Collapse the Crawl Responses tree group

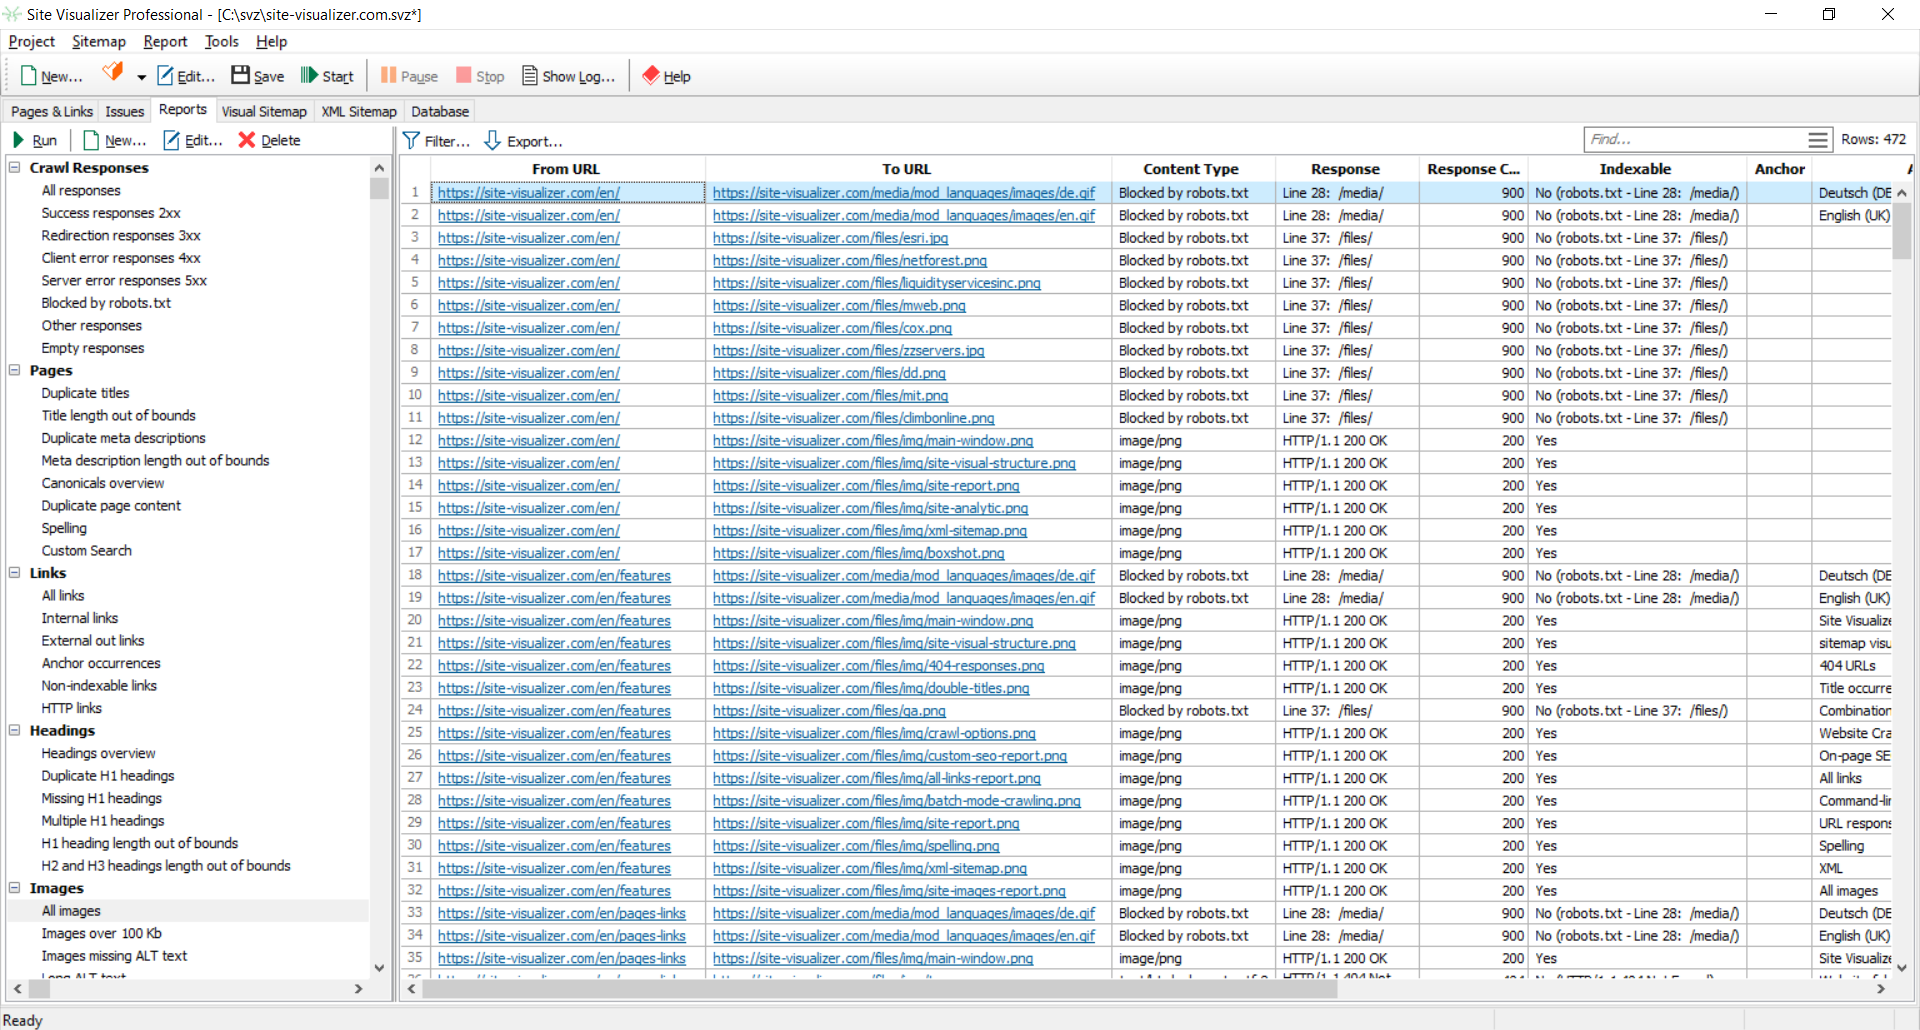[15, 168]
